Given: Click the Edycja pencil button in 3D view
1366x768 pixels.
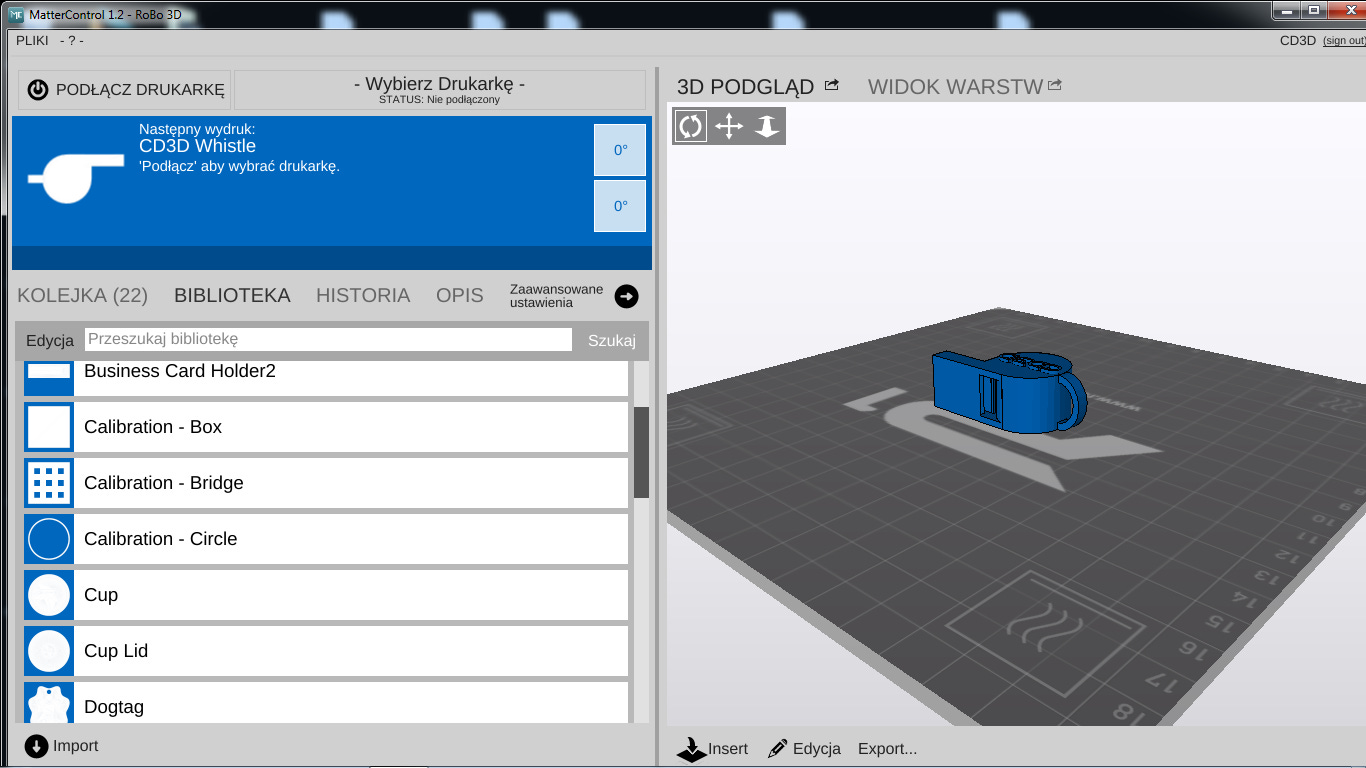Looking at the screenshot, I should click(x=805, y=748).
